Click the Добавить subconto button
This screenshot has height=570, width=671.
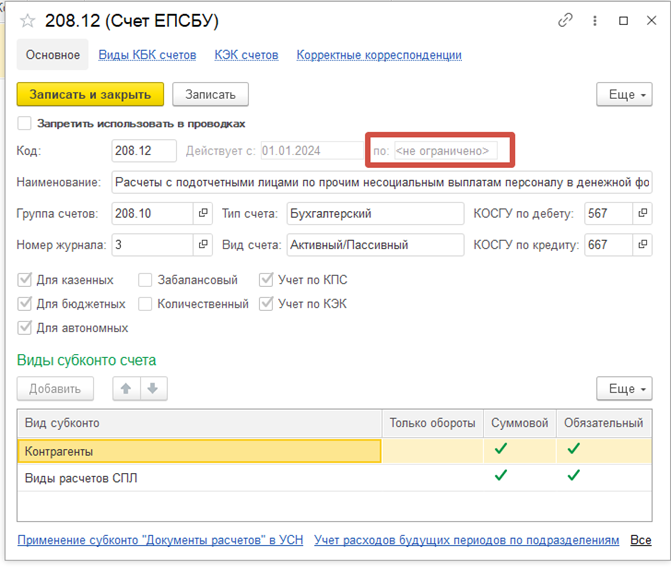(x=55, y=389)
